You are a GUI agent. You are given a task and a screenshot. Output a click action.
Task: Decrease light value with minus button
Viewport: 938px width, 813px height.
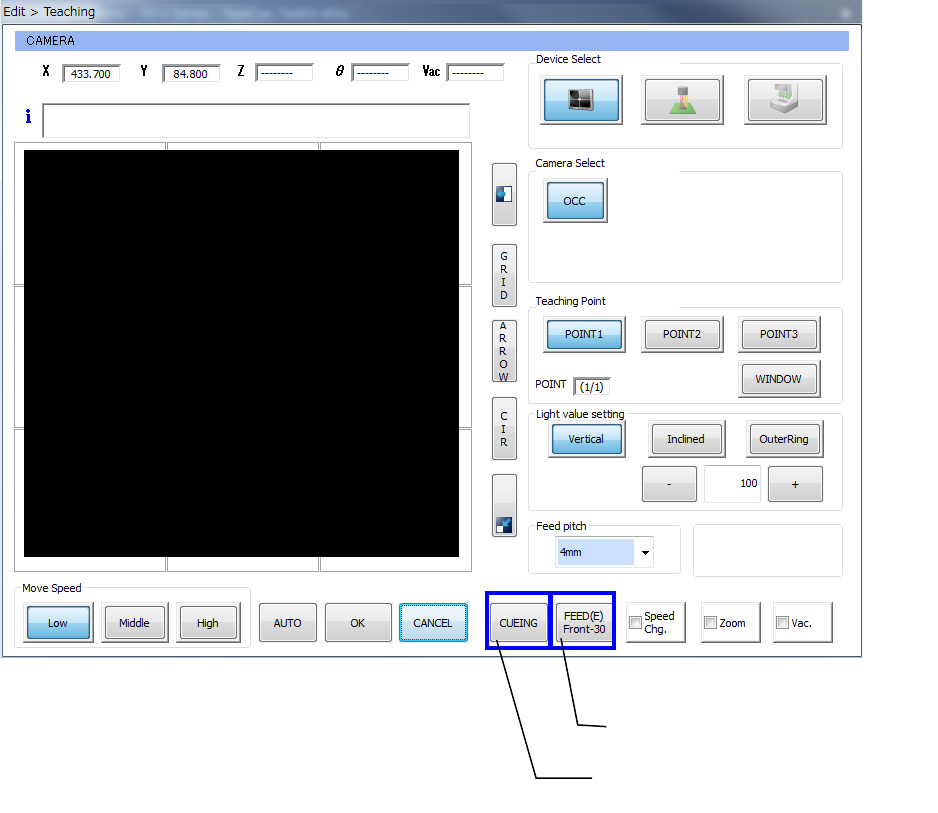(x=669, y=483)
